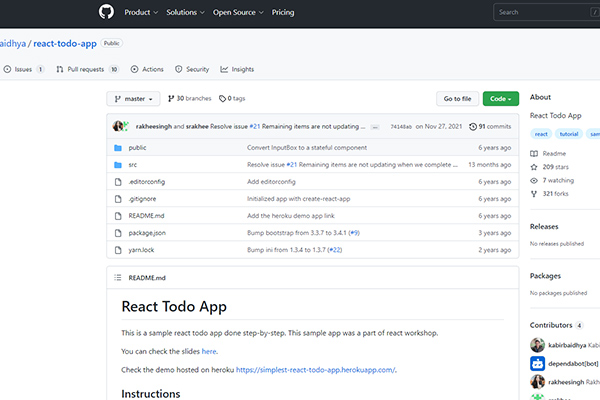This screenshot has height=400, width=600.
Task: Switch to the Pull requests tab
Action: (x=87, y=69)
